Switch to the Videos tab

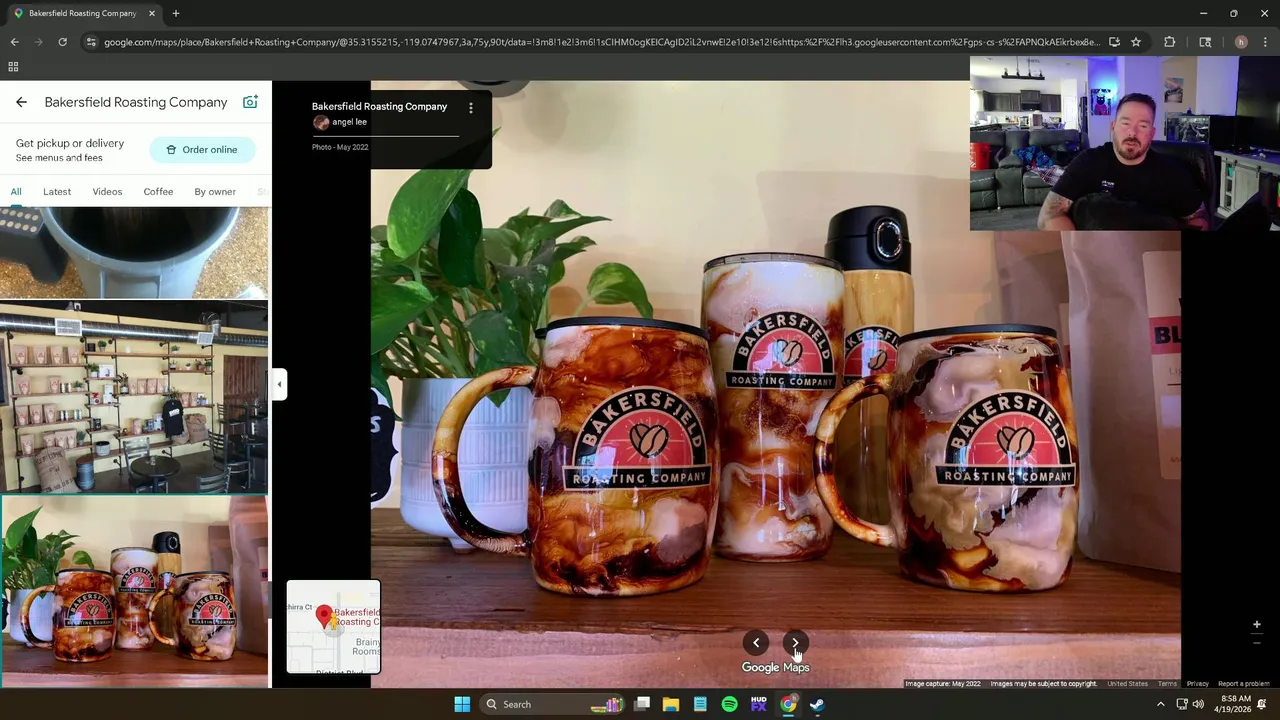[107, 192]
